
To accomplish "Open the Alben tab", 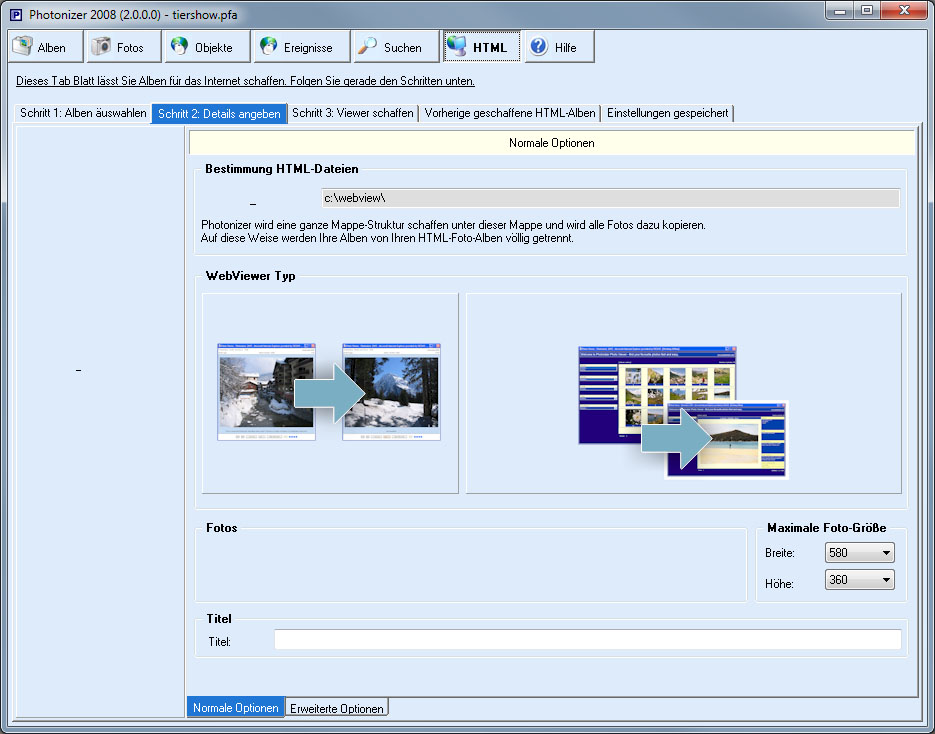I will (45, 47).
